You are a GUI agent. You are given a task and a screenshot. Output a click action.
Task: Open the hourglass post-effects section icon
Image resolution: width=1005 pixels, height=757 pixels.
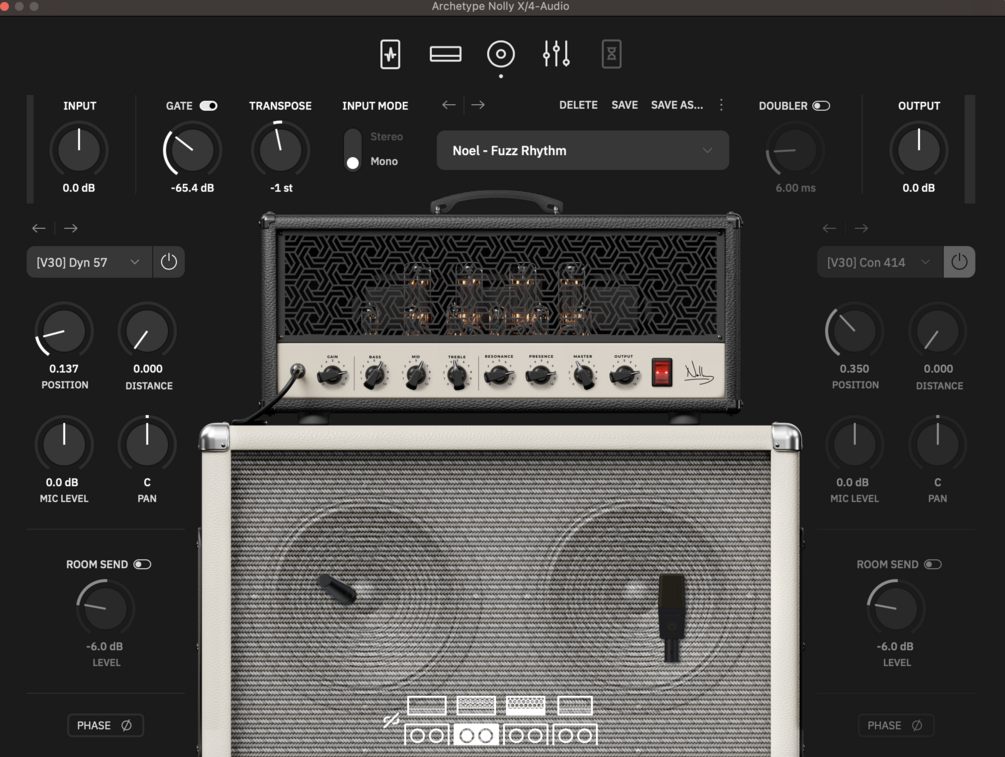click(611, 54)
